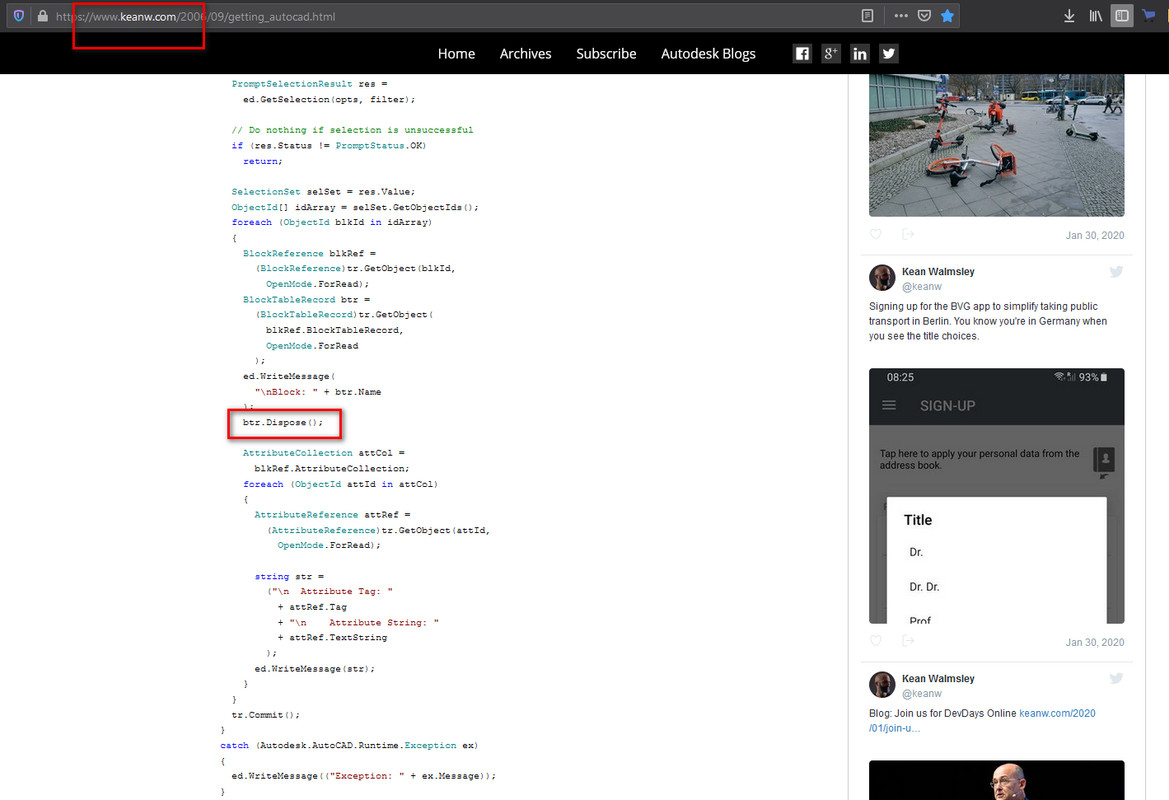
Task: Open the Archives menu item
Action: (526, 54)
